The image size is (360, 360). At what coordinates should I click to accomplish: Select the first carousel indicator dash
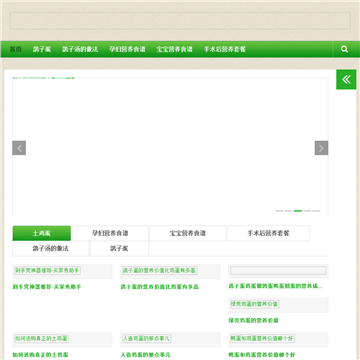point(279,211)
